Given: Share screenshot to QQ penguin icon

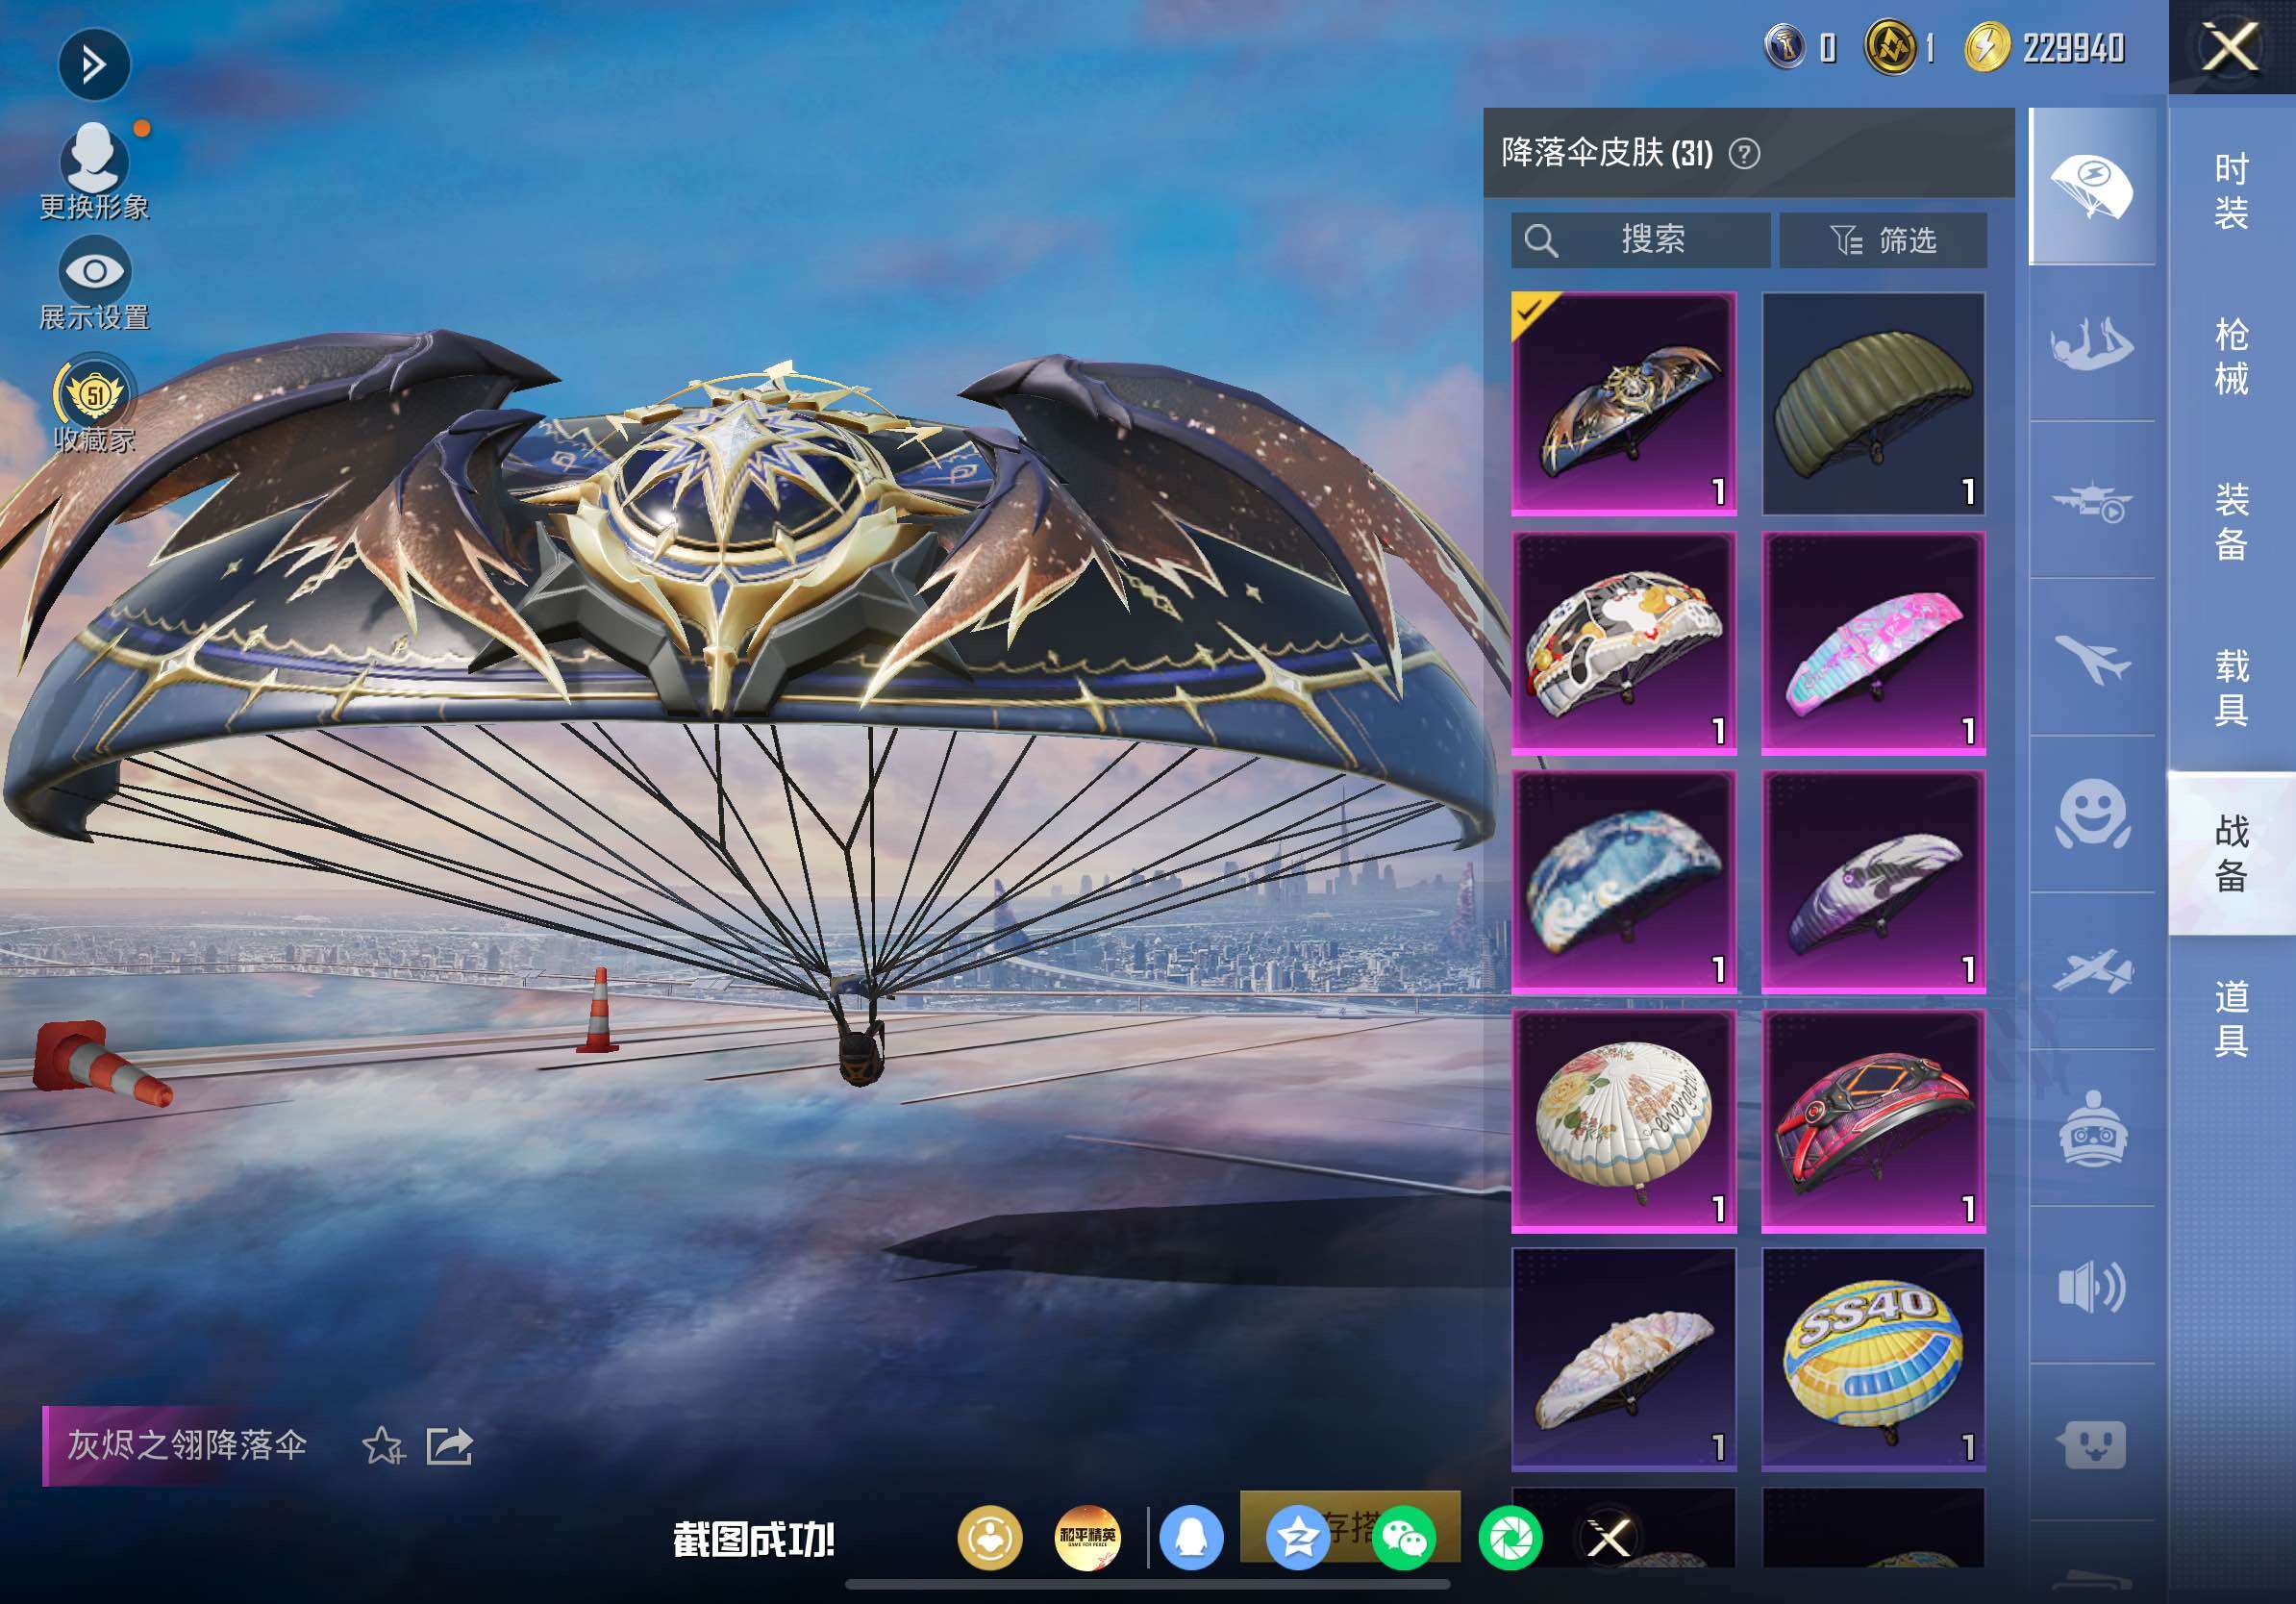Looking at the screenshot, I should tap(1191, 1538).
